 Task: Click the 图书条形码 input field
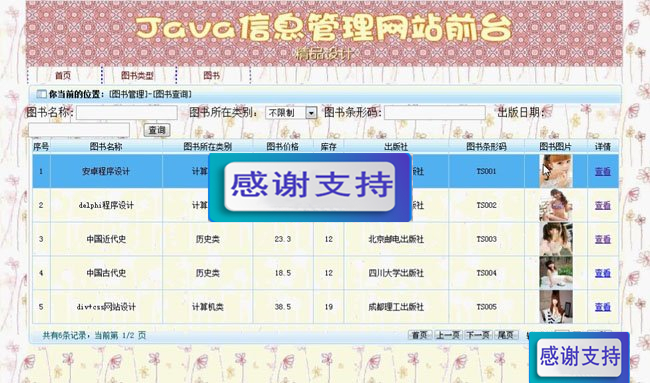(x=435, y=112)
